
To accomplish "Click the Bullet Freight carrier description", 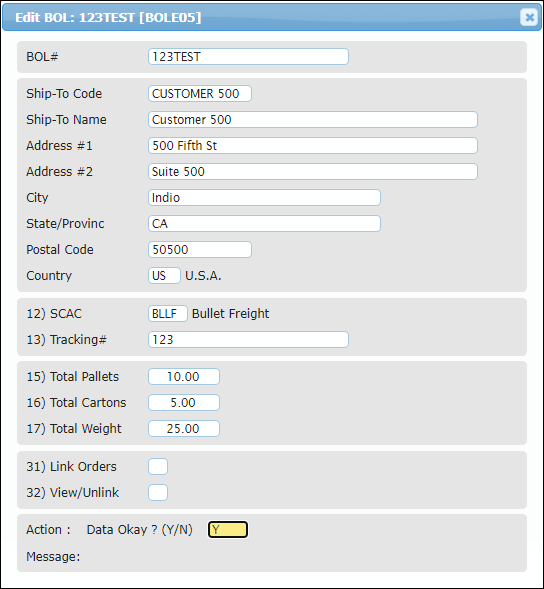I will coord(230,314).
